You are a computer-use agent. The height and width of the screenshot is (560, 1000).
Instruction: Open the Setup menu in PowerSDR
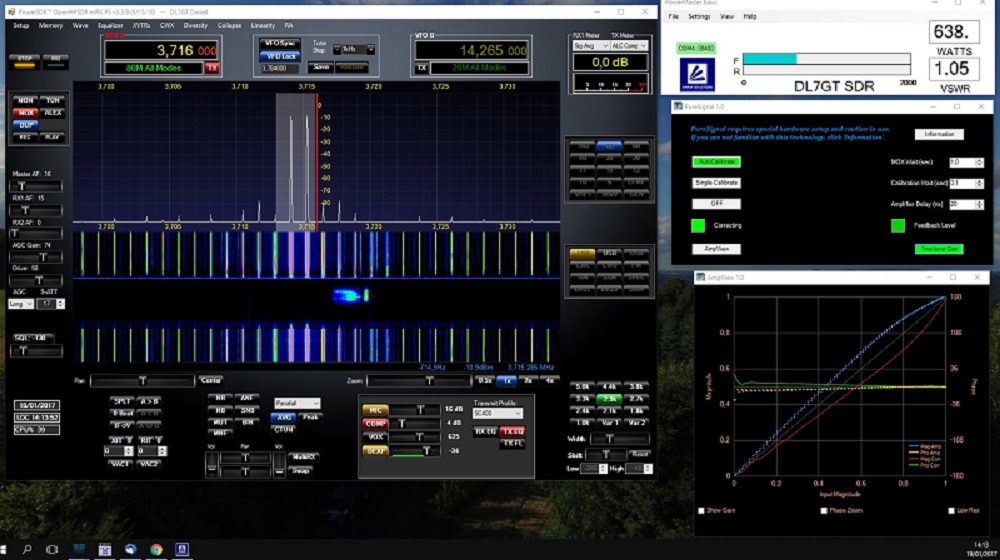click(x=21, y=26)
